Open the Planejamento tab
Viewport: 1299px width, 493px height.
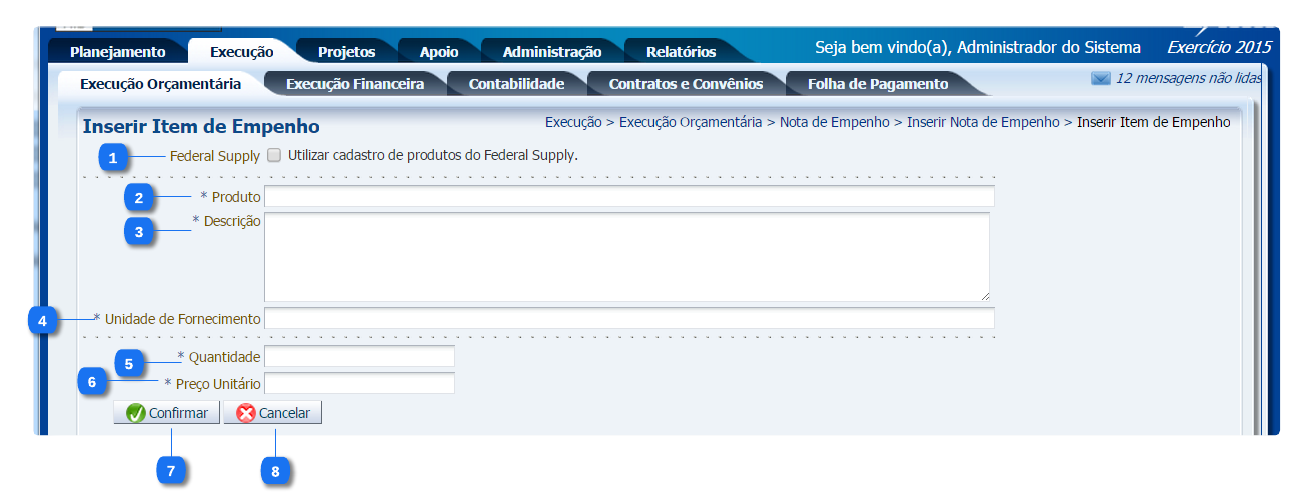[x=117, y=52]
